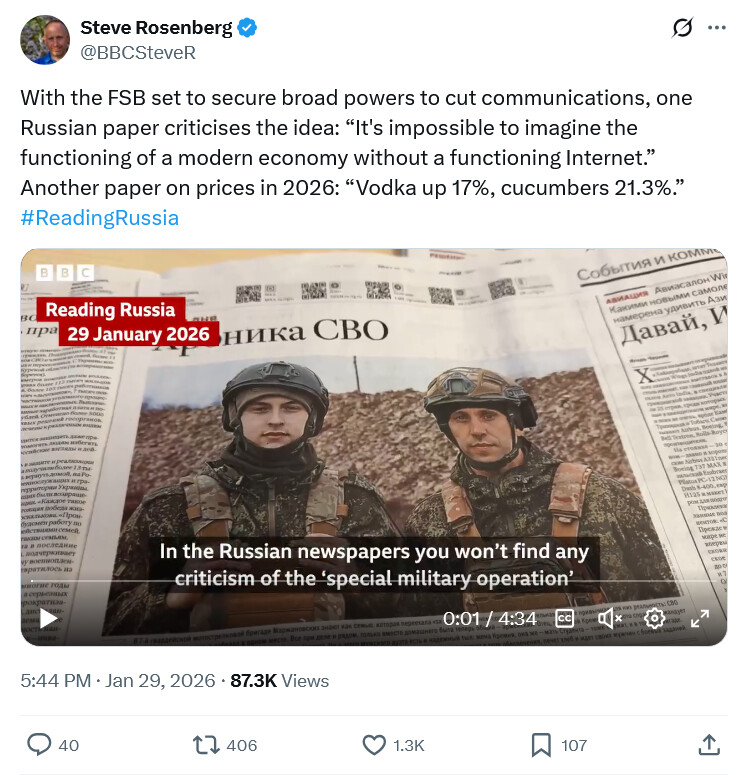
Task: Click the blue verified badge
Action: pyautogui.click(x=247, y=28)
